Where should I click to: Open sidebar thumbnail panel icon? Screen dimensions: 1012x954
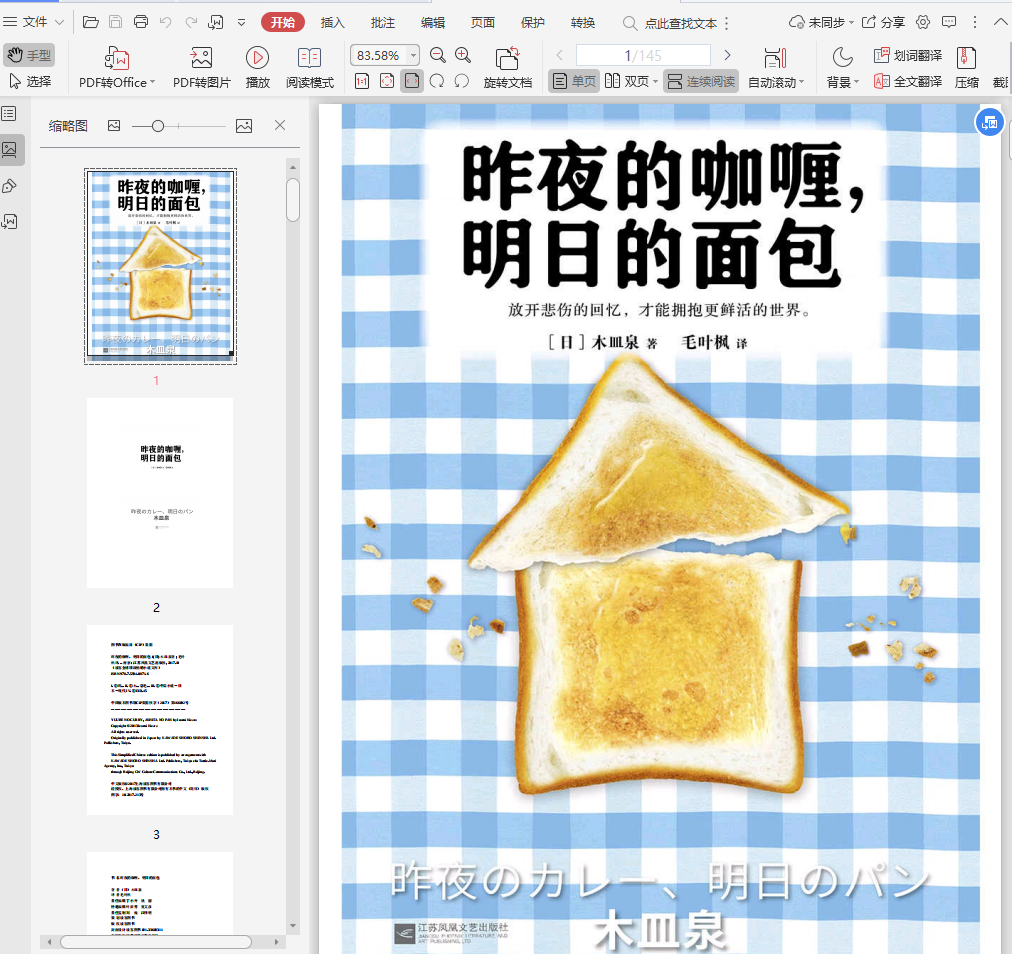click(10, 150)
